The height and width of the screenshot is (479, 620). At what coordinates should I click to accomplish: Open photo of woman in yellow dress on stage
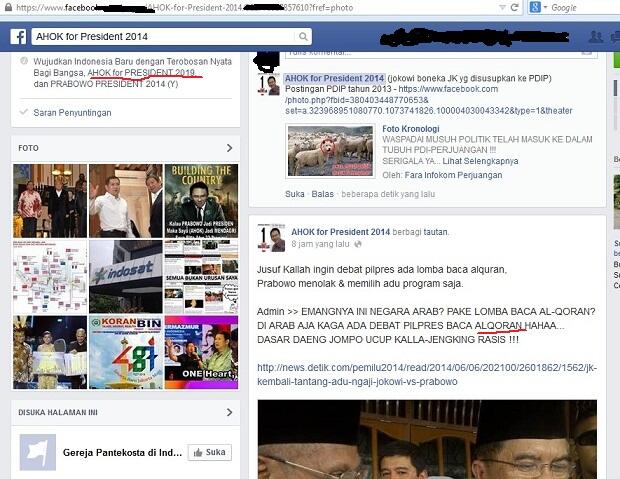(x=50, y=352)
